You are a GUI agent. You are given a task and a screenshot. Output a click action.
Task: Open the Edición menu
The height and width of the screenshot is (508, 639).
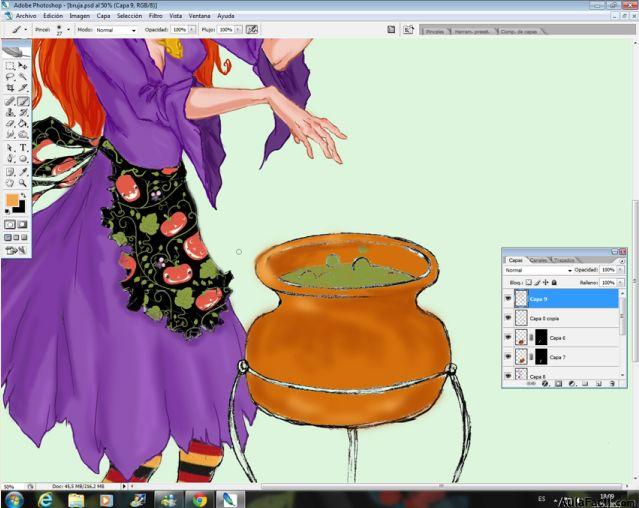pos(53,16)
